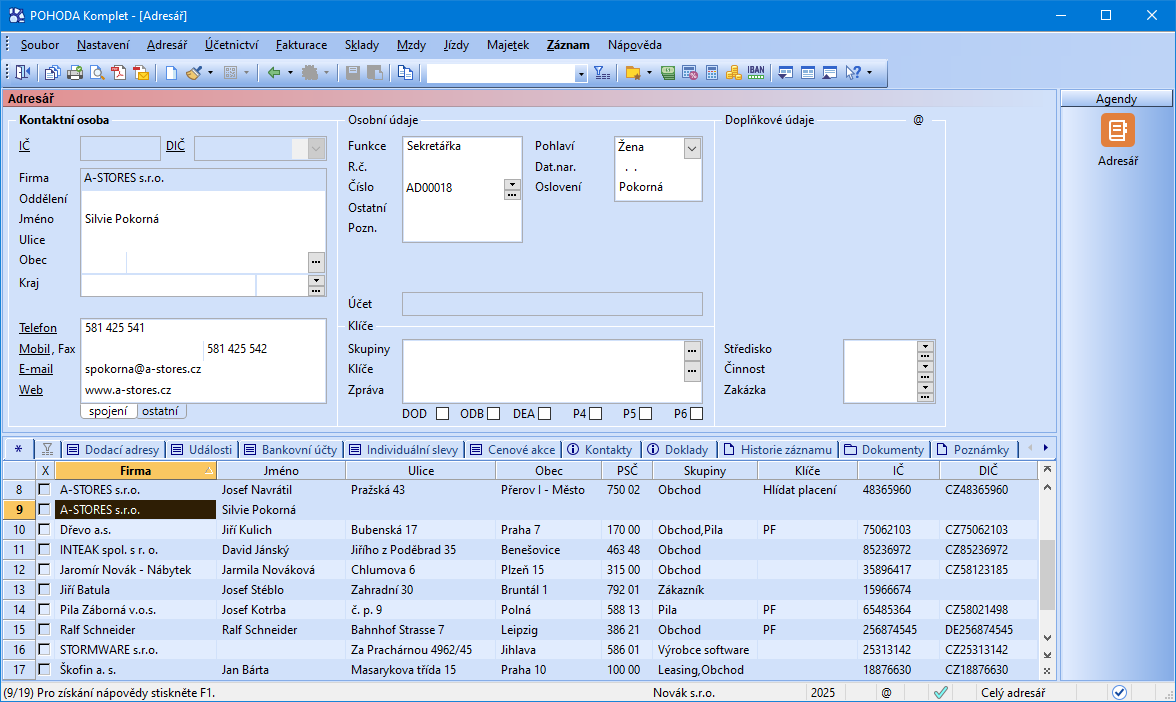Click the copy documents toolbar icon

52,73
